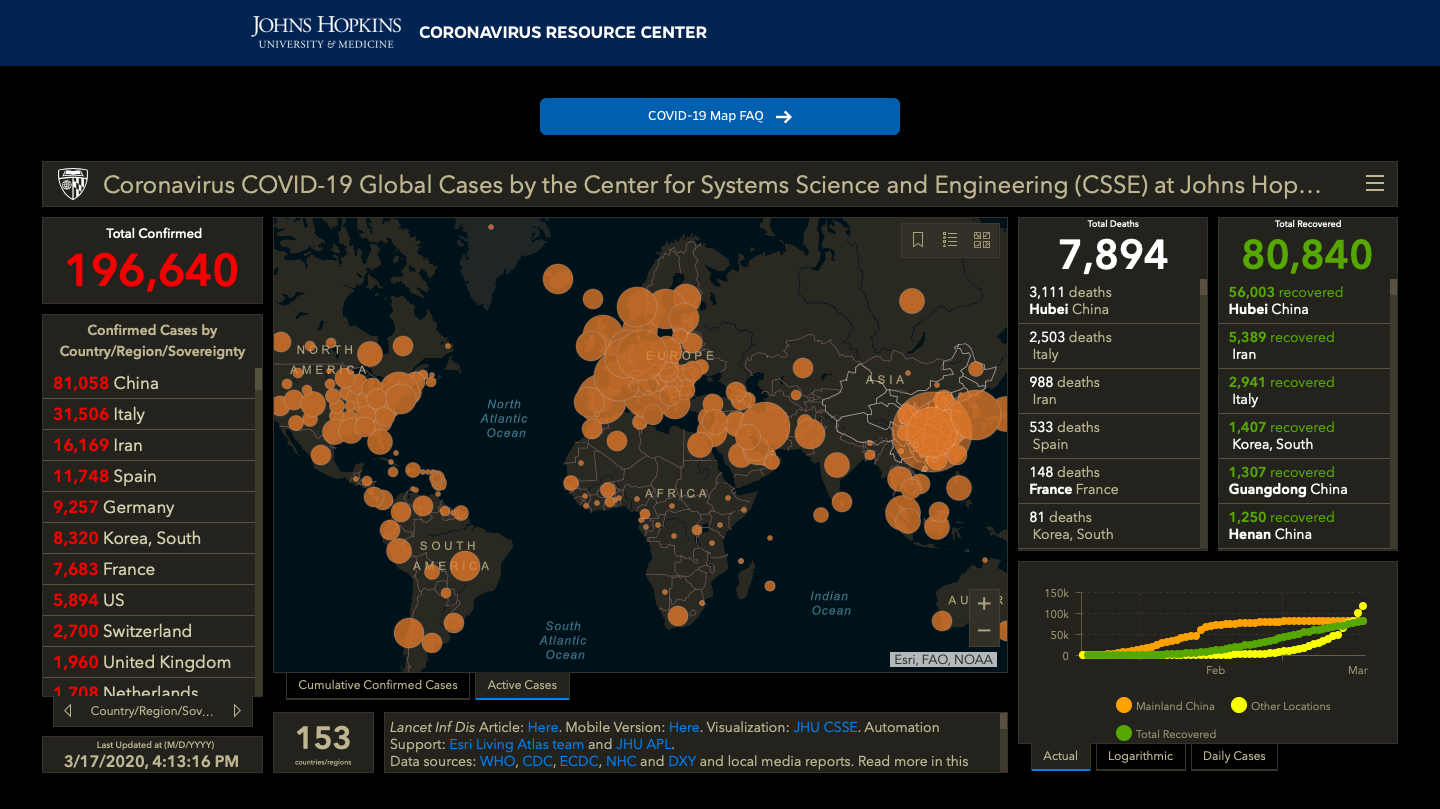This screenshot has height=809, width=1440.
Task: Select US in confirmed cases list
Action: (x=148, y=600)
